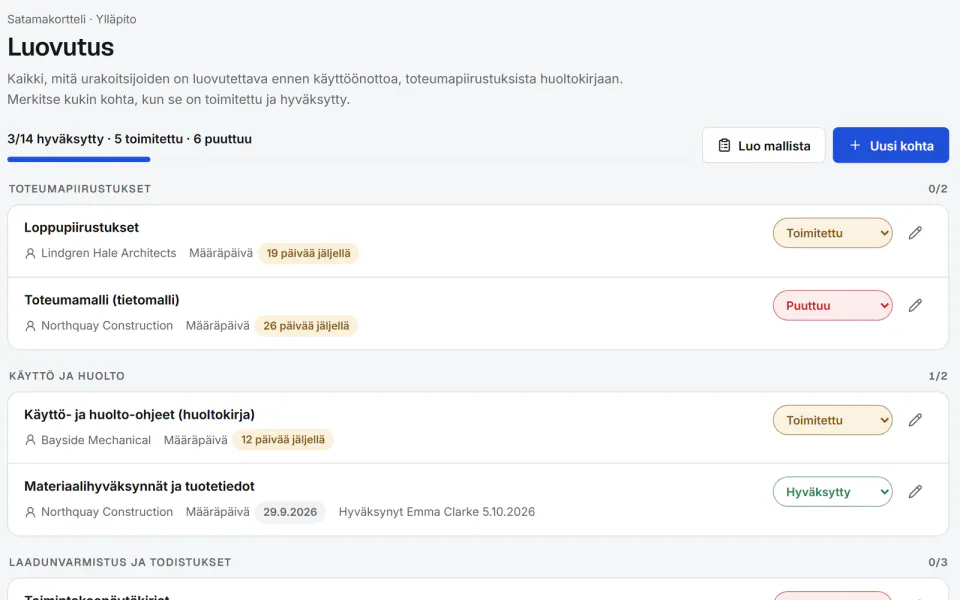Click the person icon beside Lindgren Hale Architects
The width and height of the screenshot is (960, 600).
[x=30, y=253]
